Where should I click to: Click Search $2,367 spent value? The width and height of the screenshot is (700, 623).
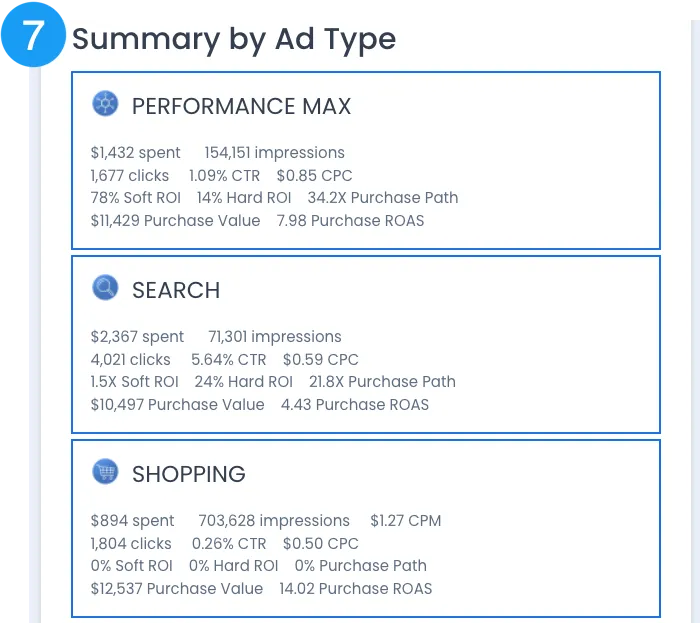(137, 337)
